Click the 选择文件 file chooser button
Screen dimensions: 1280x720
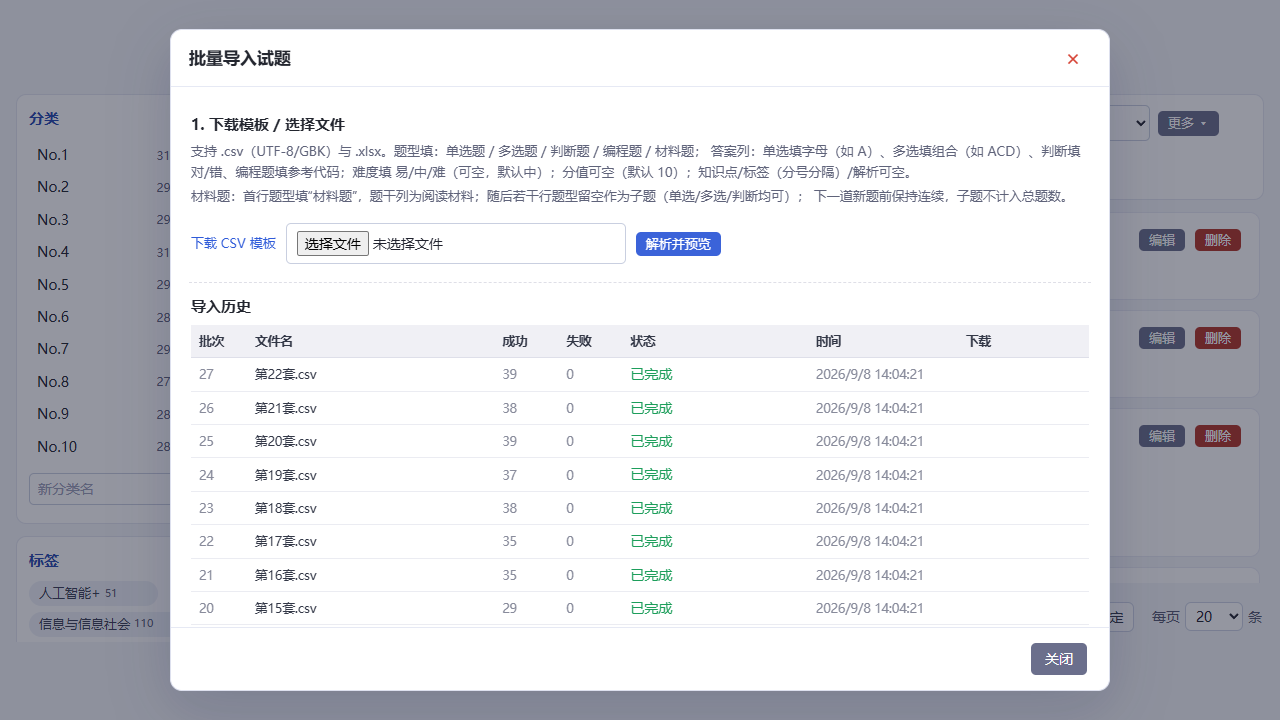click(x=333, y=244)
